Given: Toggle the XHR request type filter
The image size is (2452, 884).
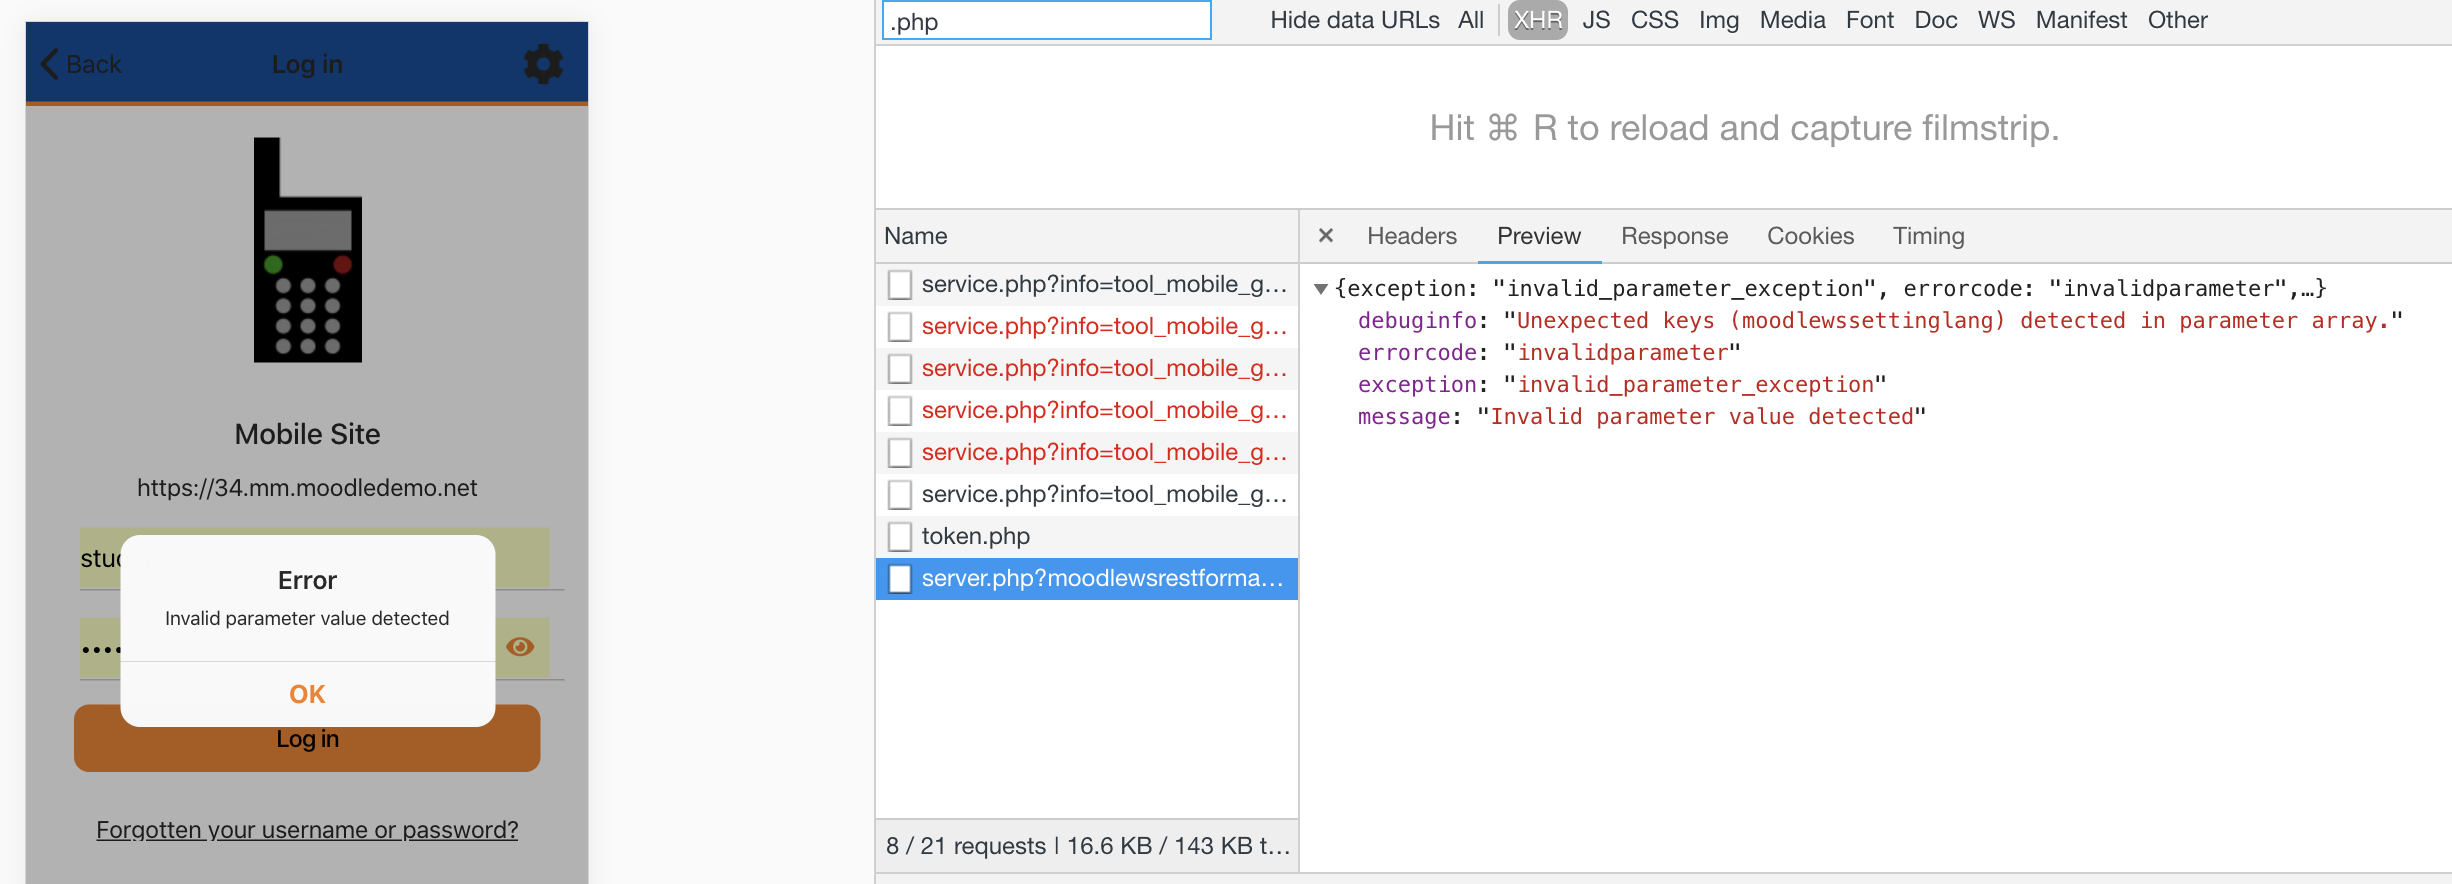Looking at the screenshot, I should 1537,20.
